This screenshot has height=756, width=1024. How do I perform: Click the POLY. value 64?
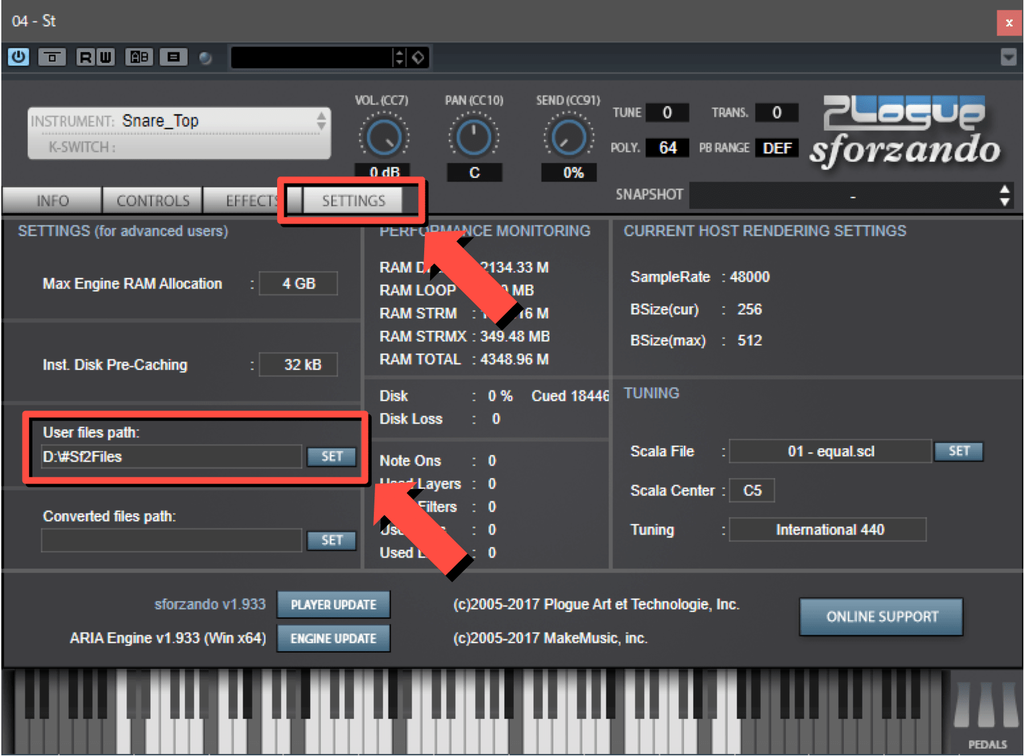click(667, 148)
